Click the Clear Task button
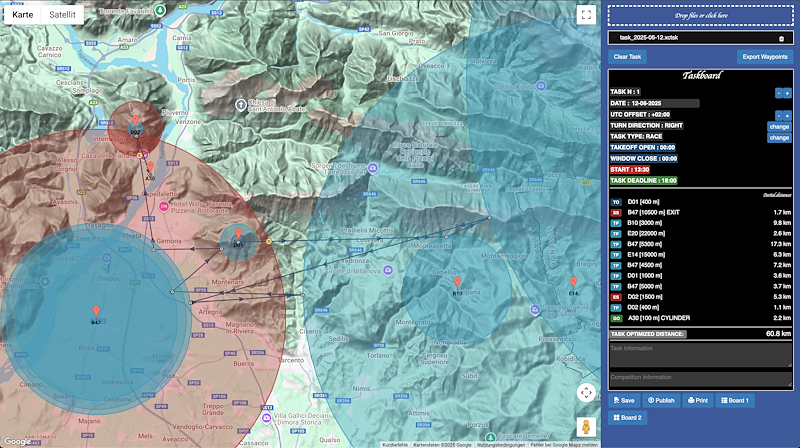Viewport: 800px width, 448px height. pos(627,57)
